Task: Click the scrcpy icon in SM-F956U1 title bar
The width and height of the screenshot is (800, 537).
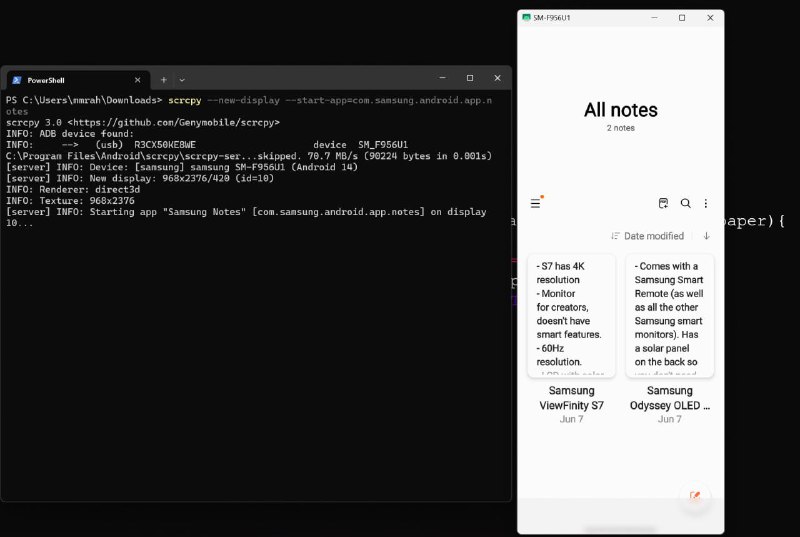Action: tap(526, 17)
